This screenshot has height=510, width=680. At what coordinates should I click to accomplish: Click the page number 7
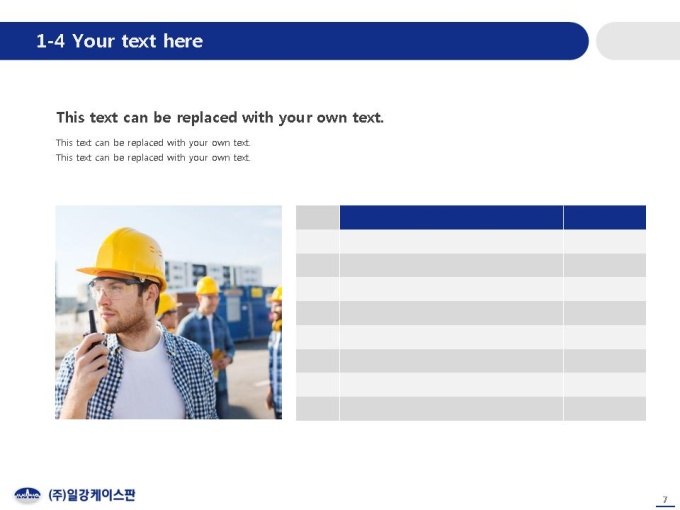pyautogui.click(x=665, y=500)
